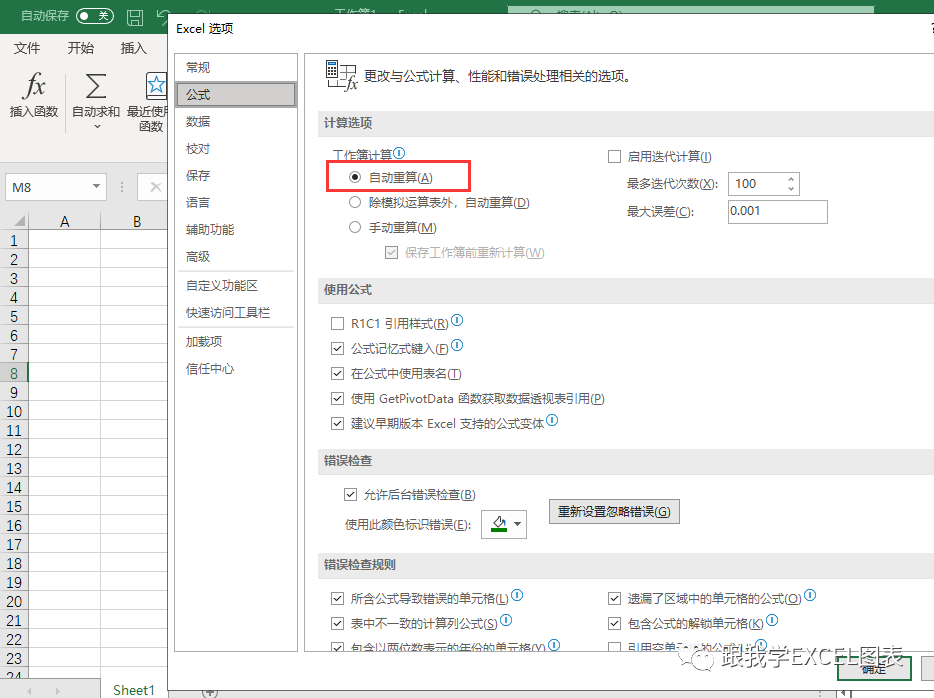The height and width of the screenshot is (698, 934).
Task: Click the info icon beside R1C1 引用样式
Action: pyautogui.click(x=457, y=320)
